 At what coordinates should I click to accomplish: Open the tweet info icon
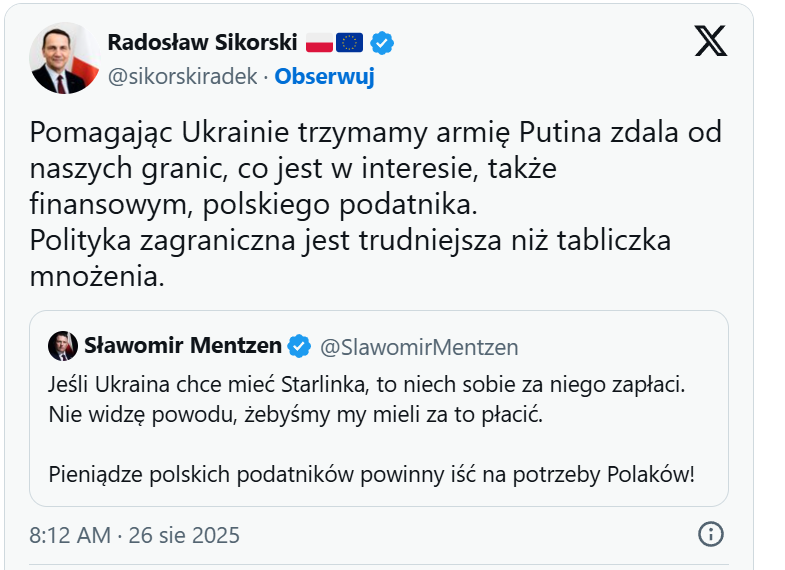pos(709,534)
